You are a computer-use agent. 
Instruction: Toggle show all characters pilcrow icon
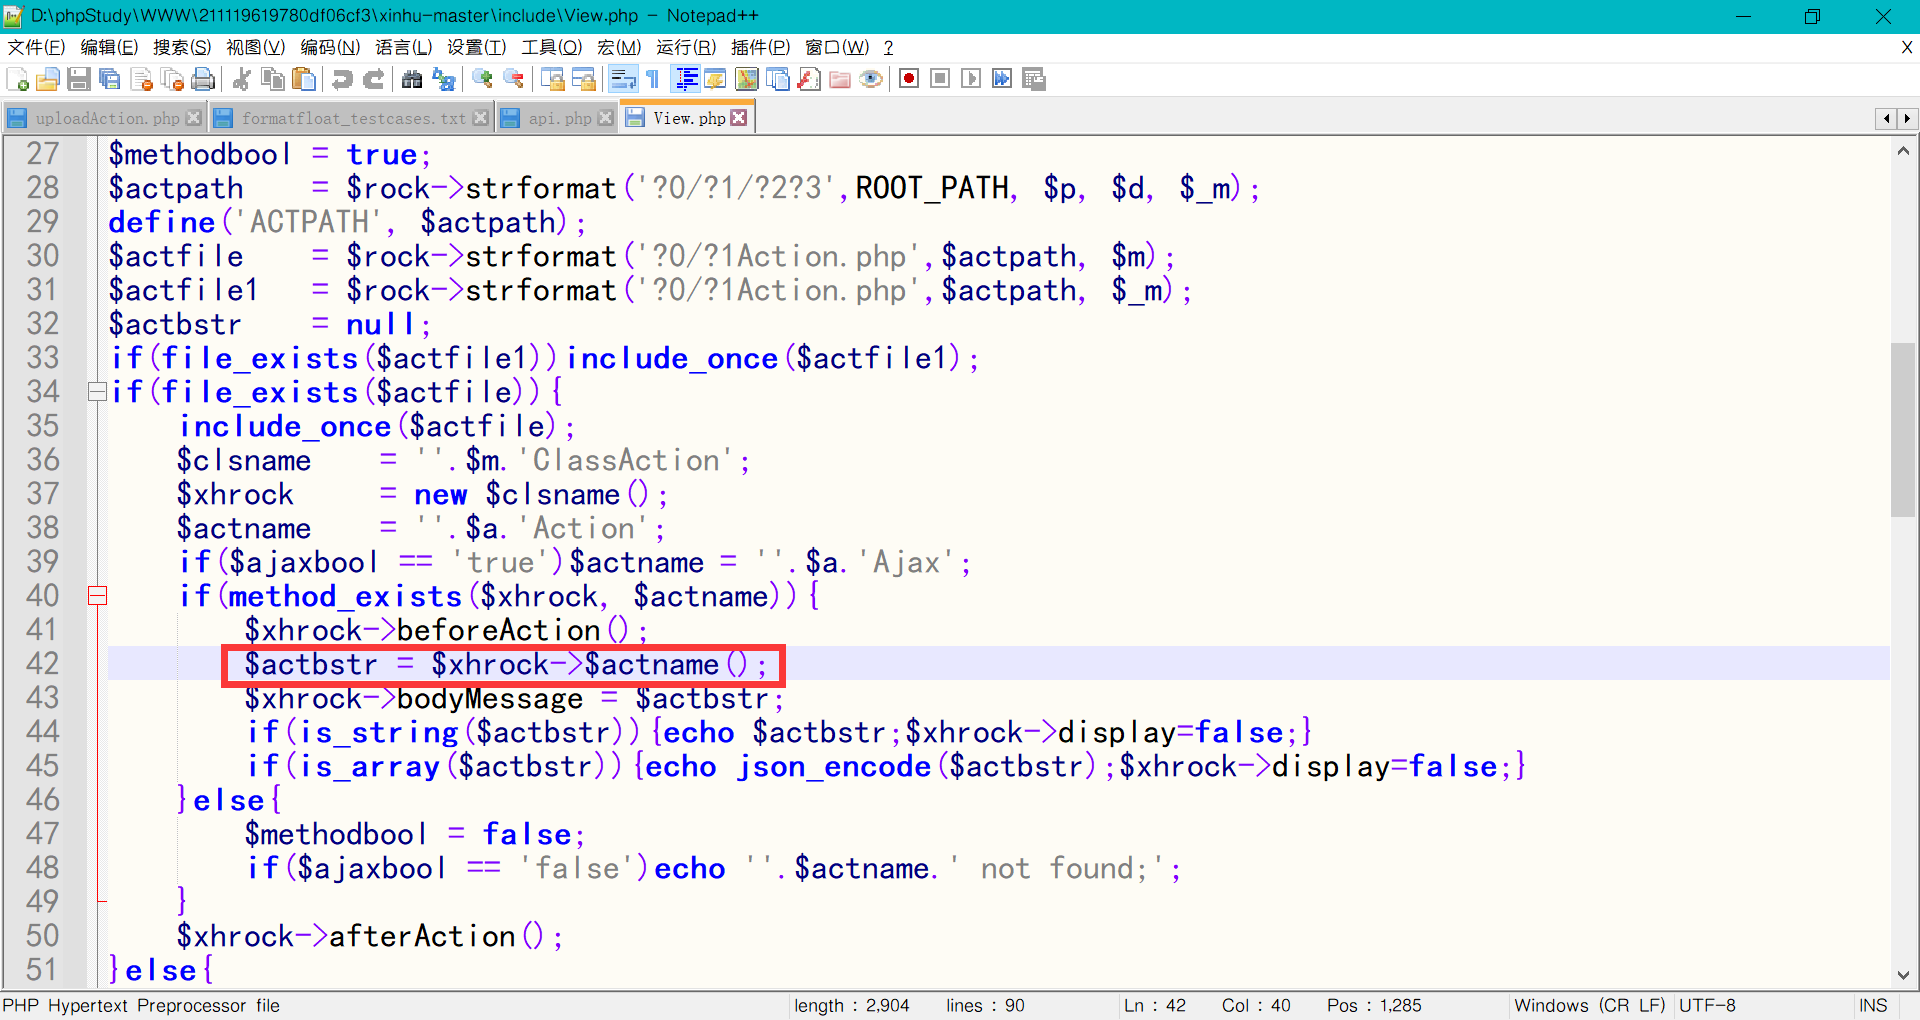click(653, 79)
